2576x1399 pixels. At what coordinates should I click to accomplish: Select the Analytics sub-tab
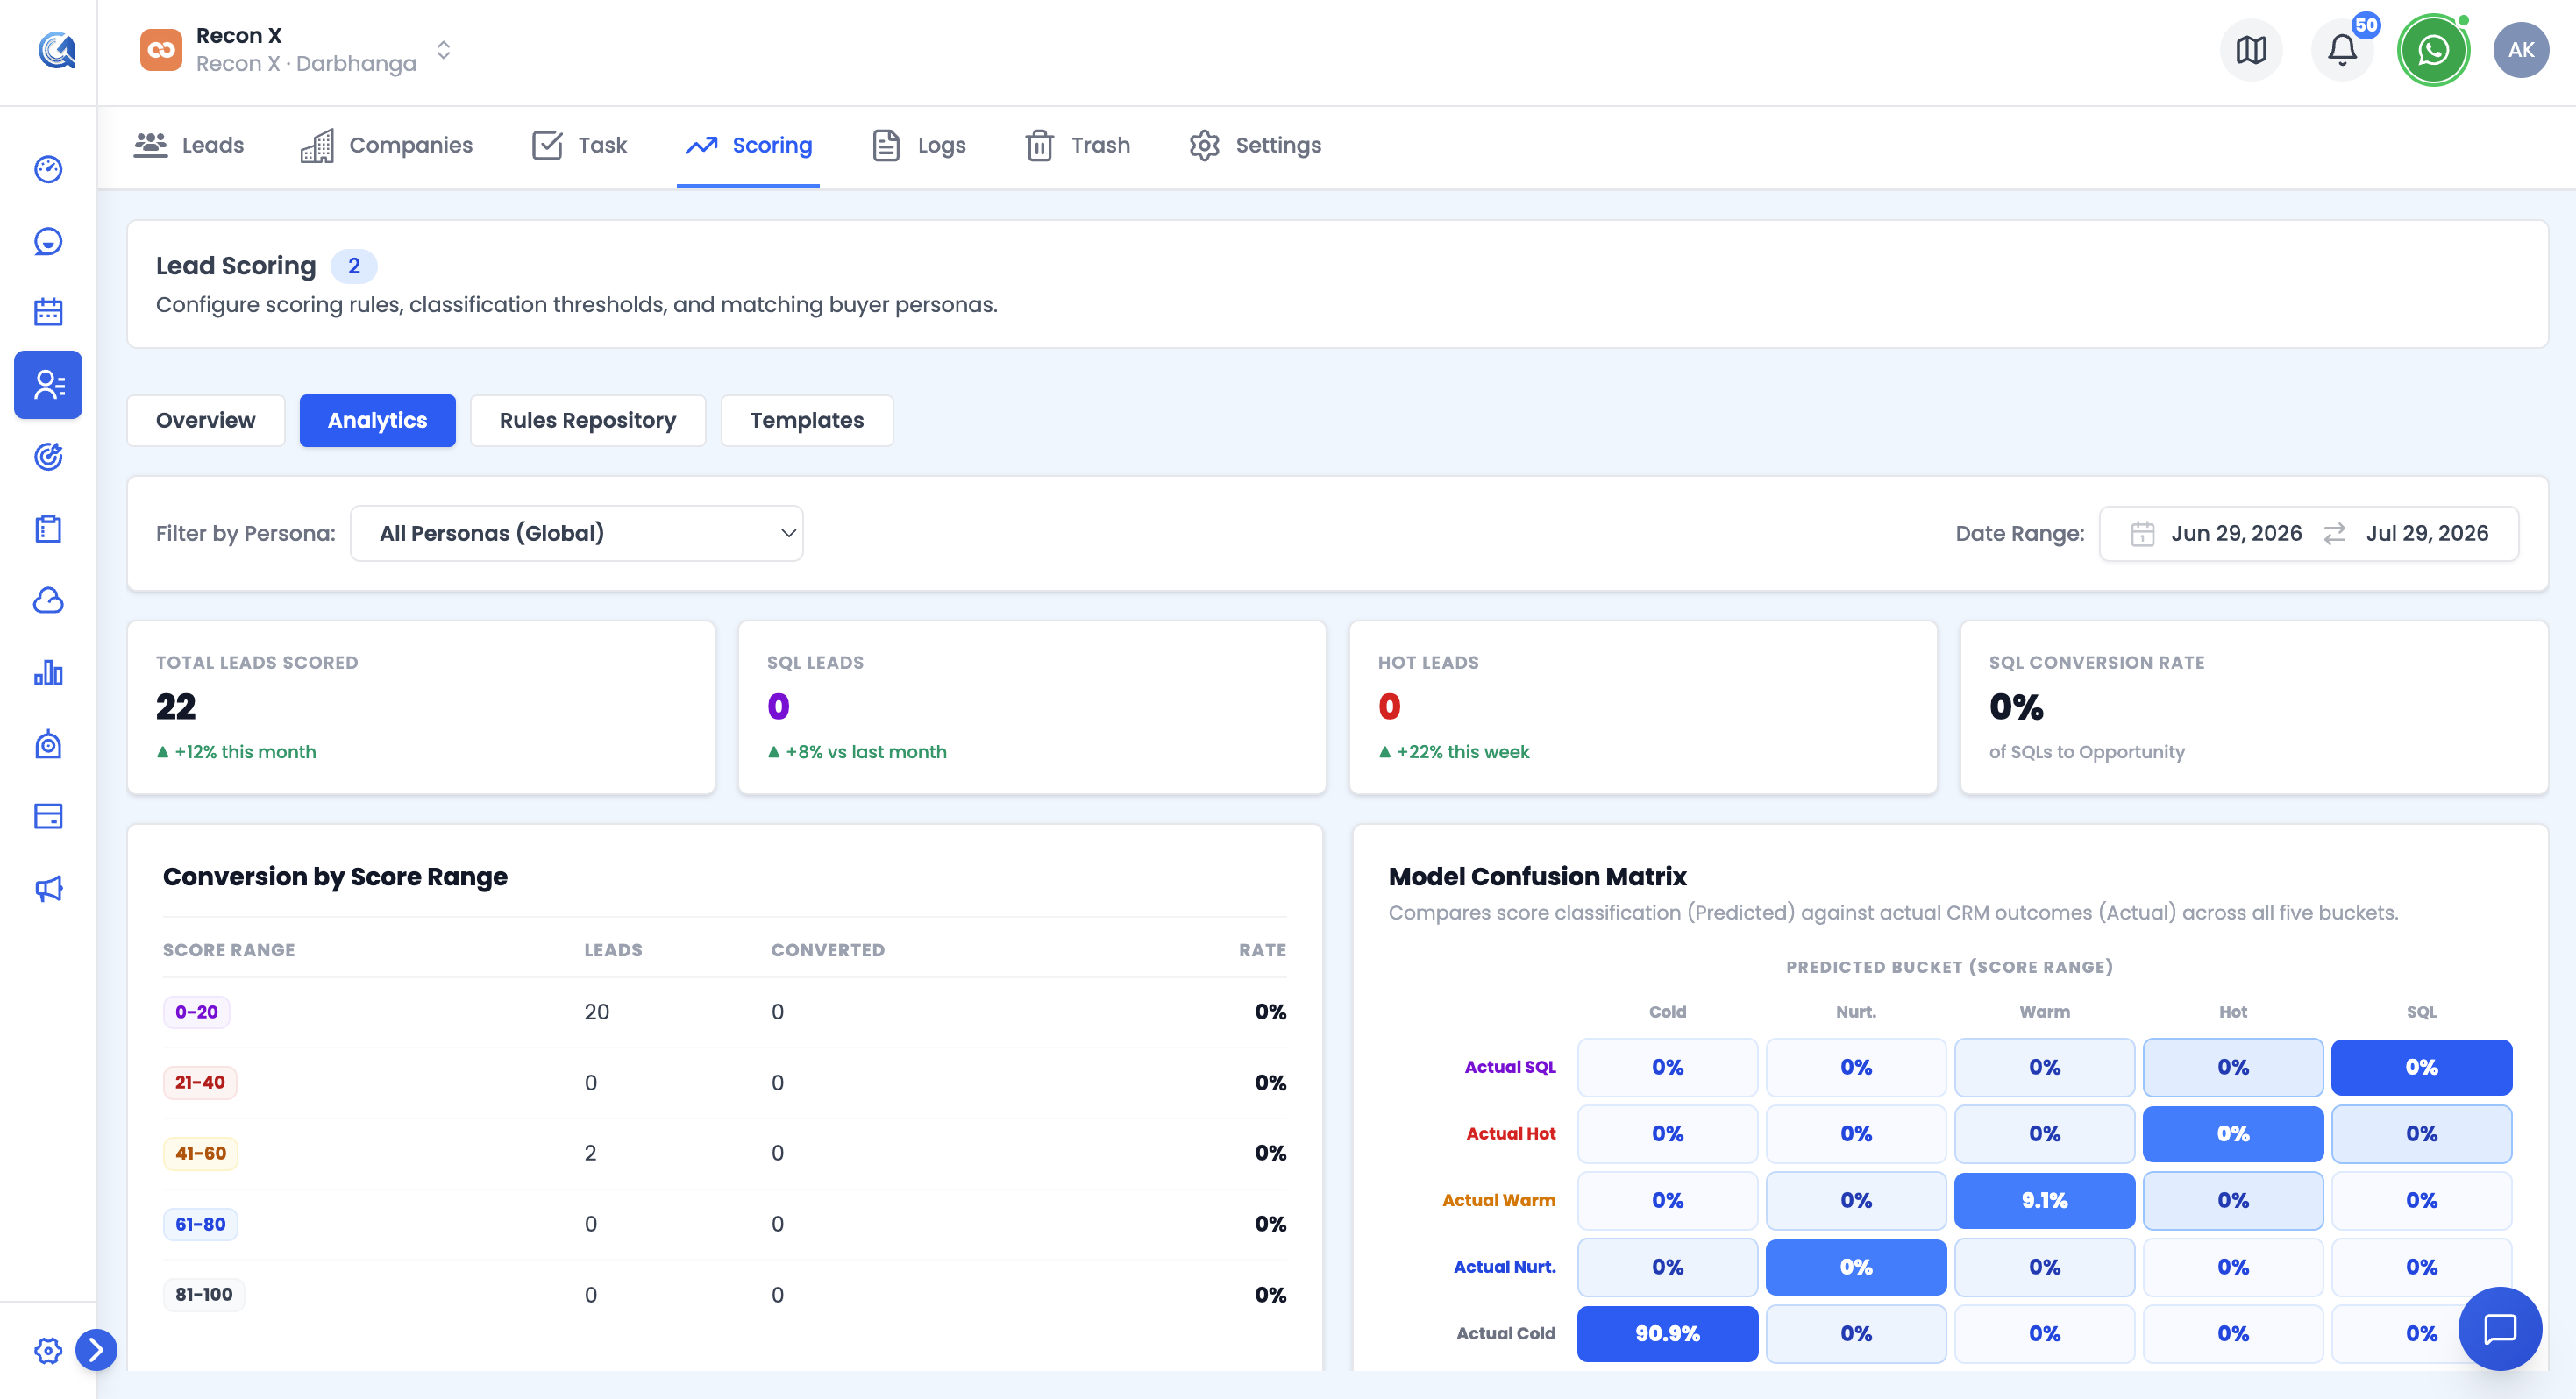(x=377, y=420)
